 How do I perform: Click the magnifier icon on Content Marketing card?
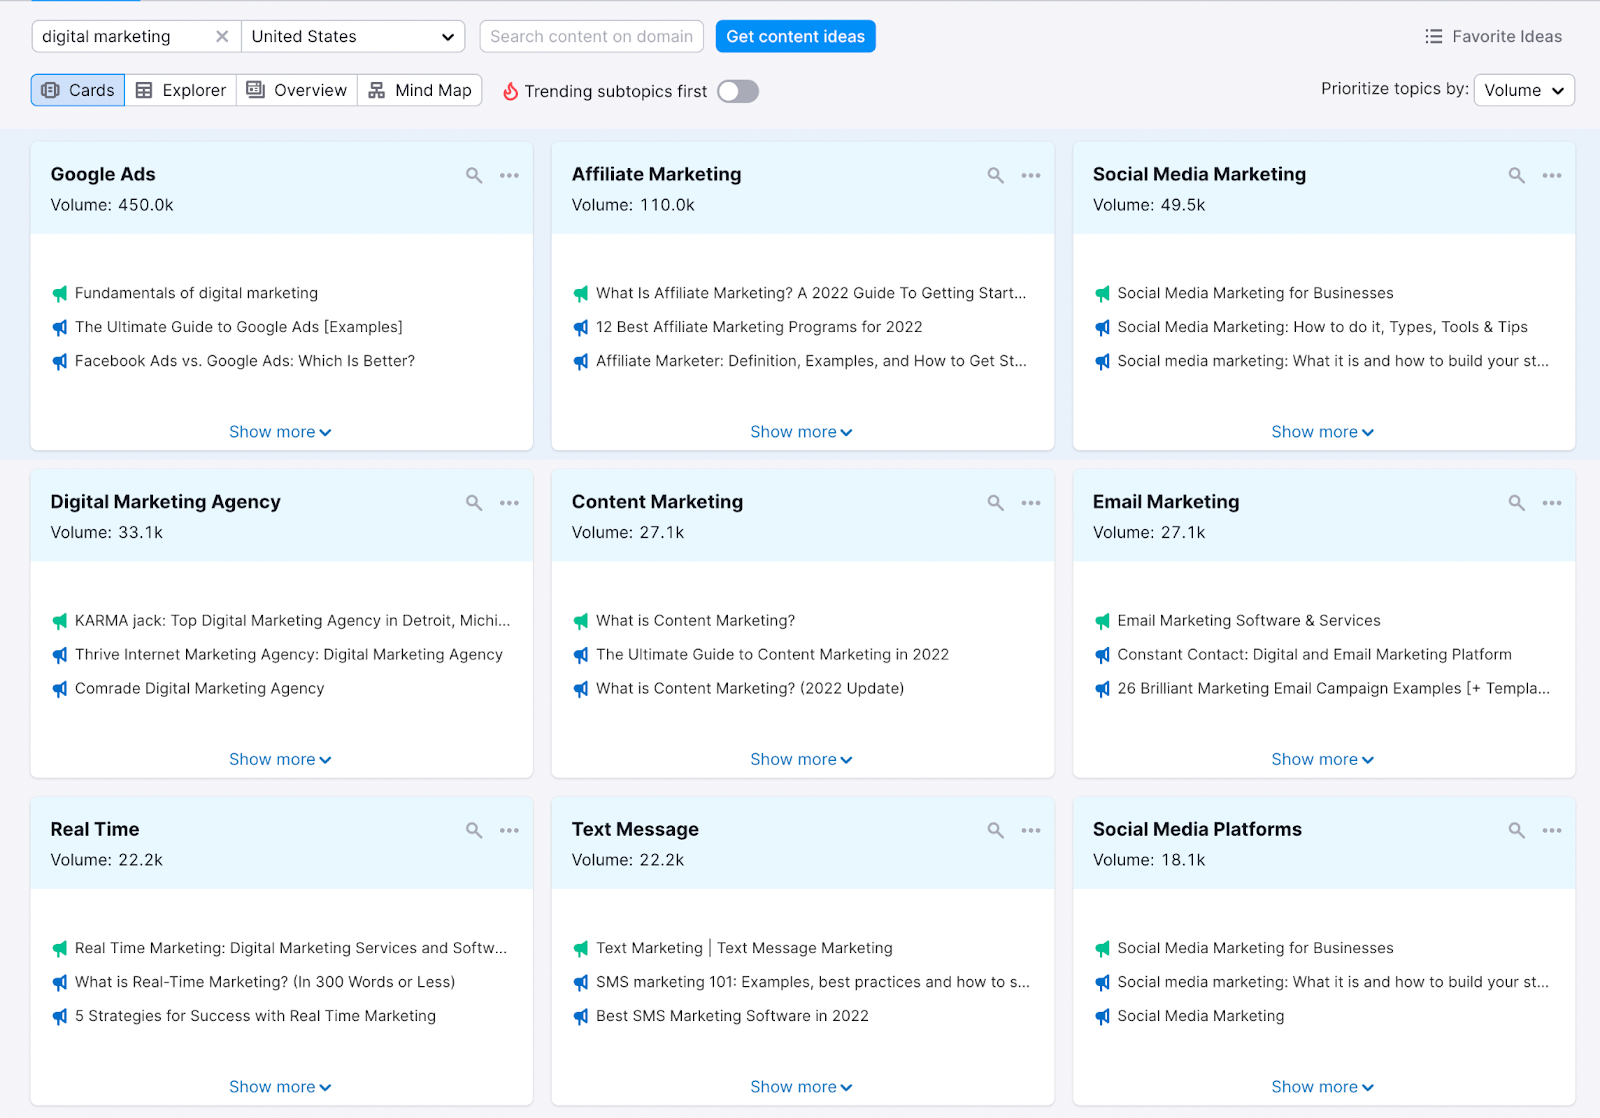pos(995,503)
